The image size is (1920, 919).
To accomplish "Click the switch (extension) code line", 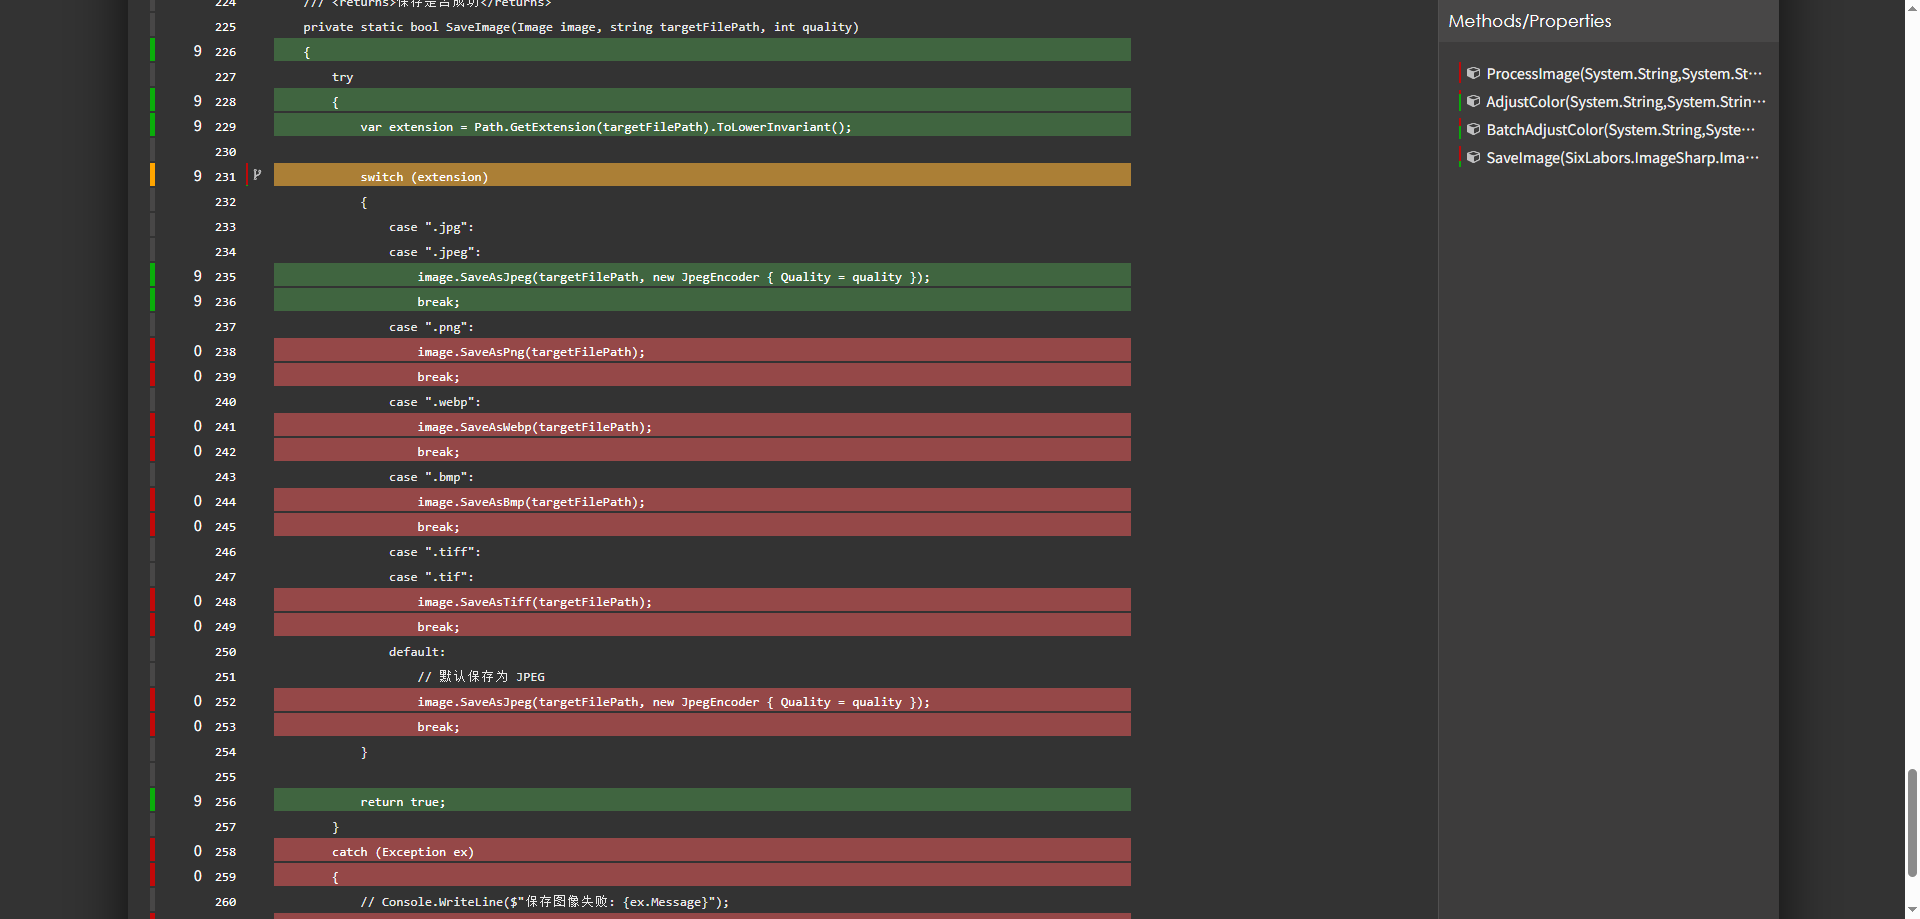I will [424, 177].
